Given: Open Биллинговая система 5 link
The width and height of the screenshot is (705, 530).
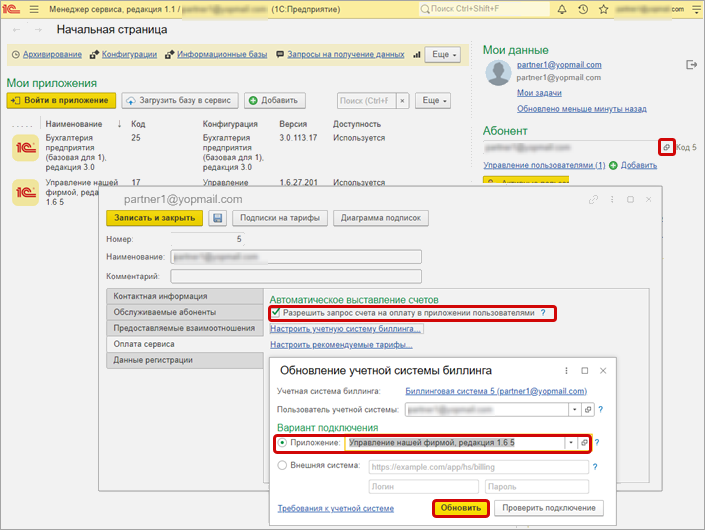Looking at the screenshot, I should pyautogui.click(x=496, y=391).
